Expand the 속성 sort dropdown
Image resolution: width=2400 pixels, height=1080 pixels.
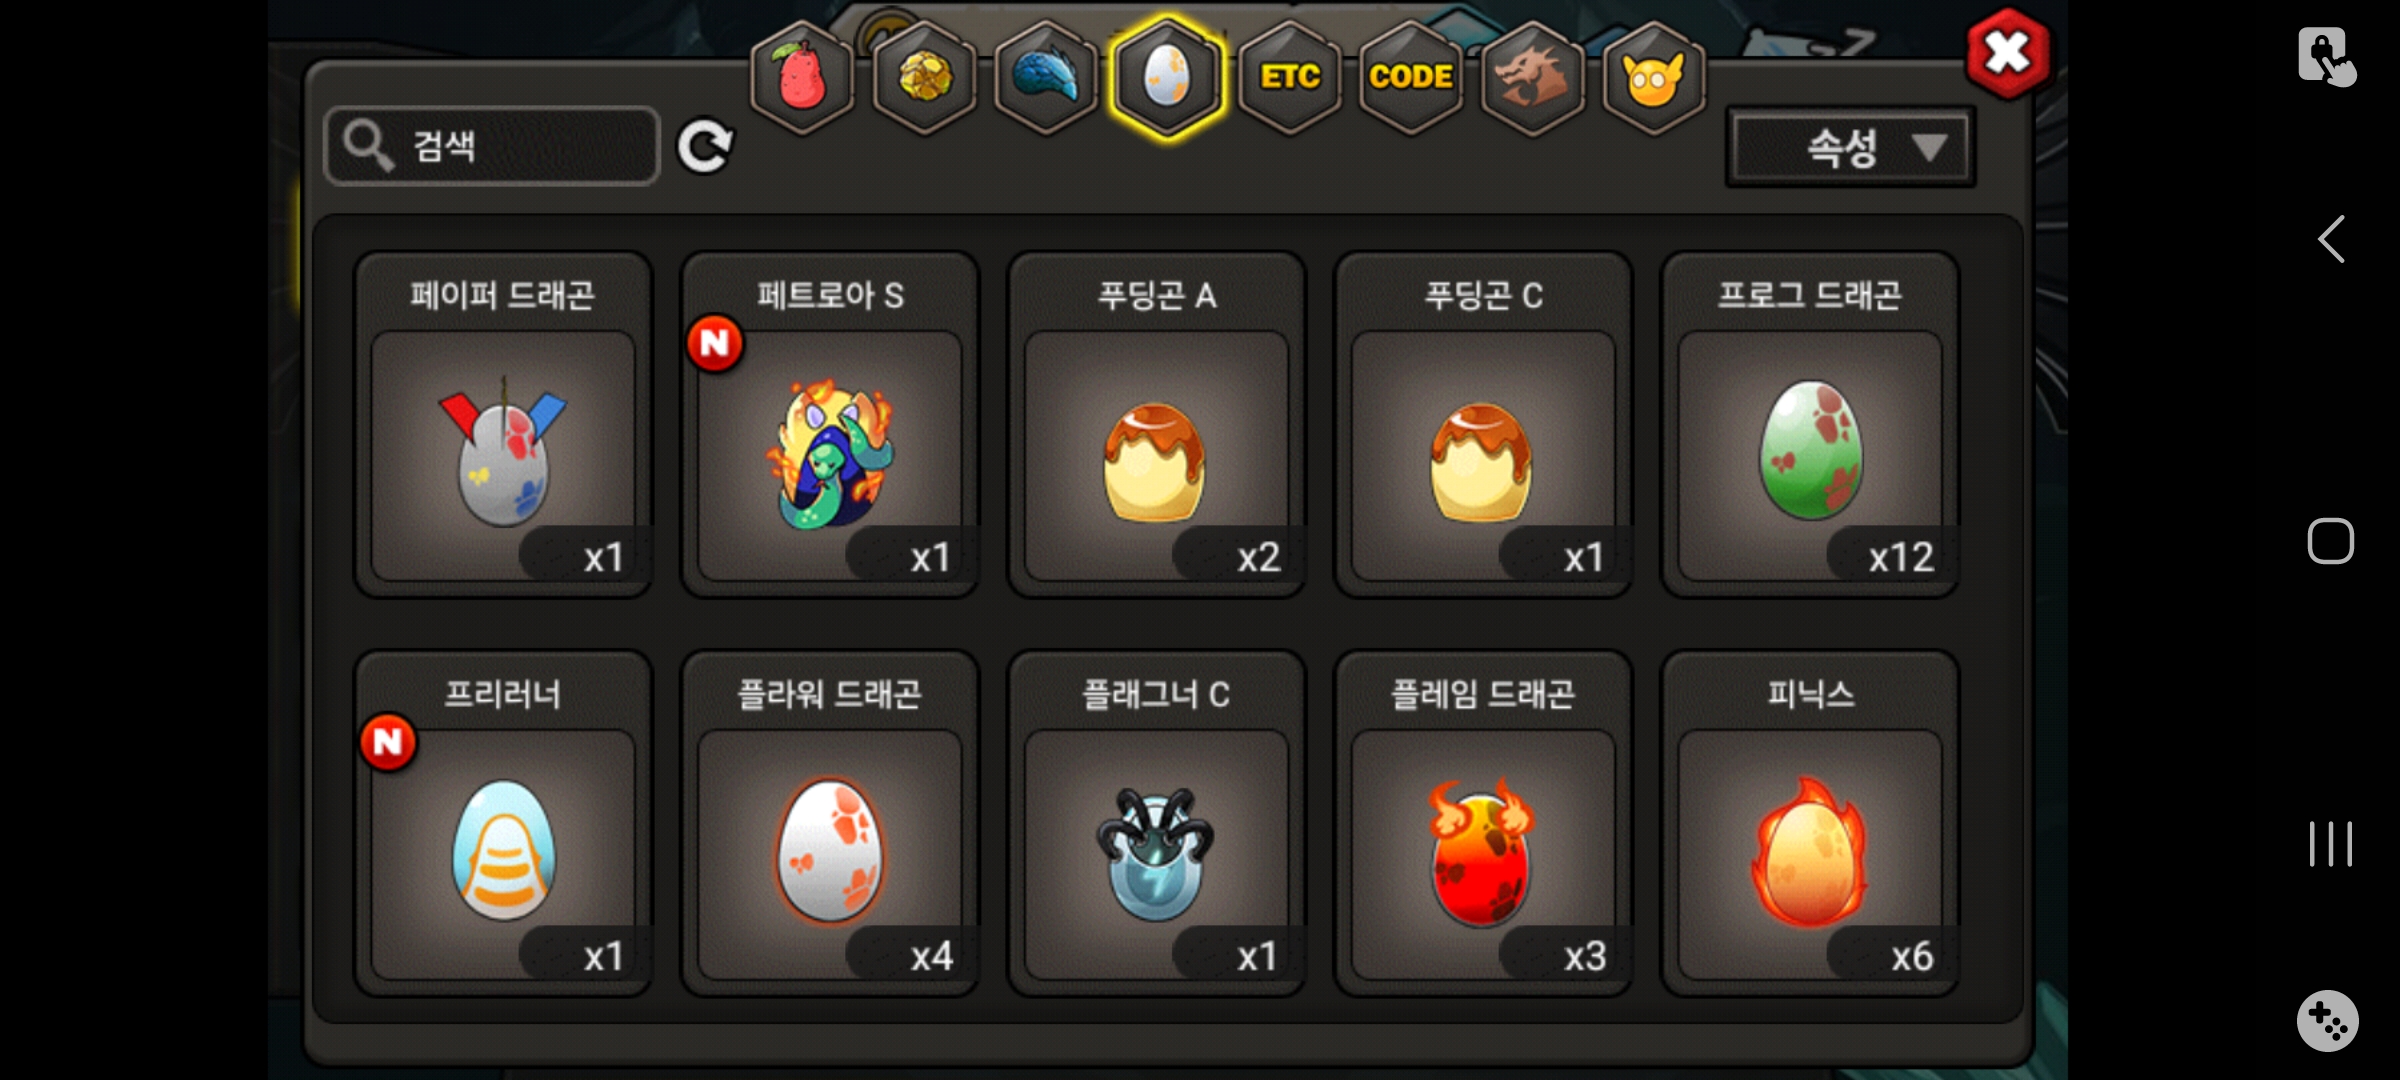click(1851, 148)
